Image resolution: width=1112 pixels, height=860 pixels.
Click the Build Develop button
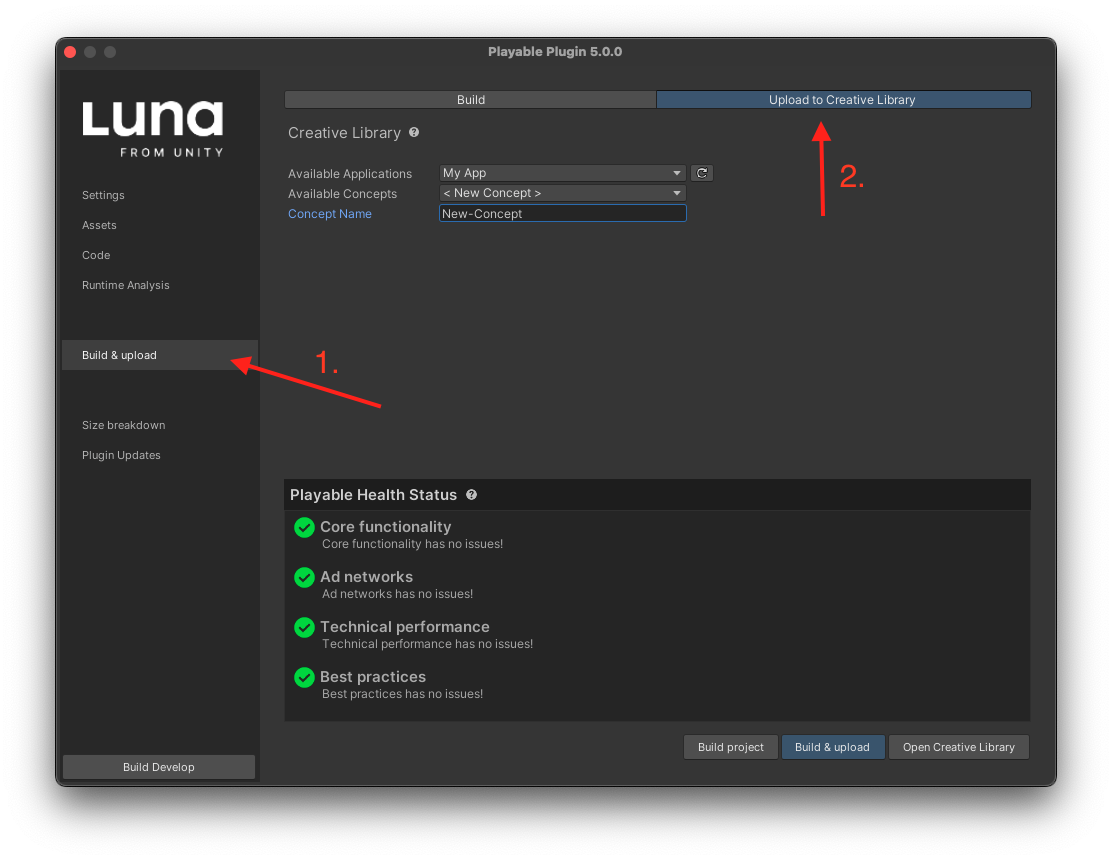click(x=159, y=767)
